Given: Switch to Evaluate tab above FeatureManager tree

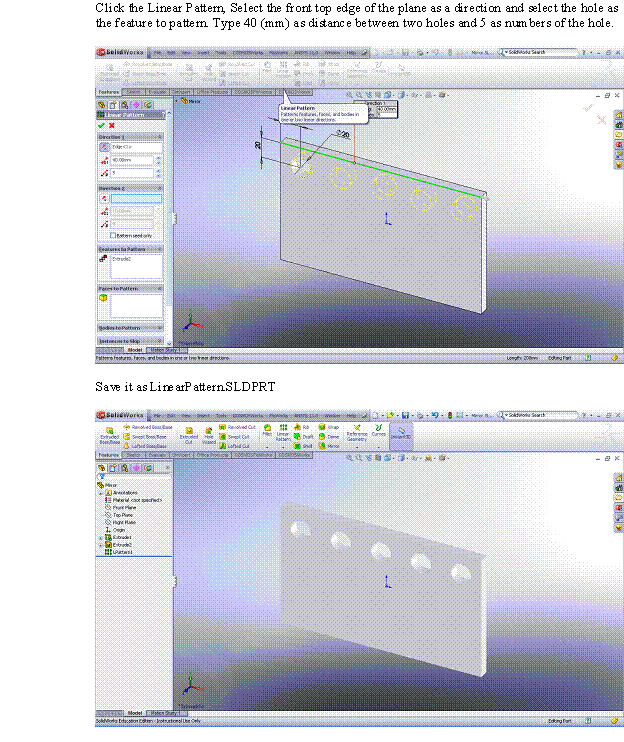Looking at the screenshot, I should point(157,455).
